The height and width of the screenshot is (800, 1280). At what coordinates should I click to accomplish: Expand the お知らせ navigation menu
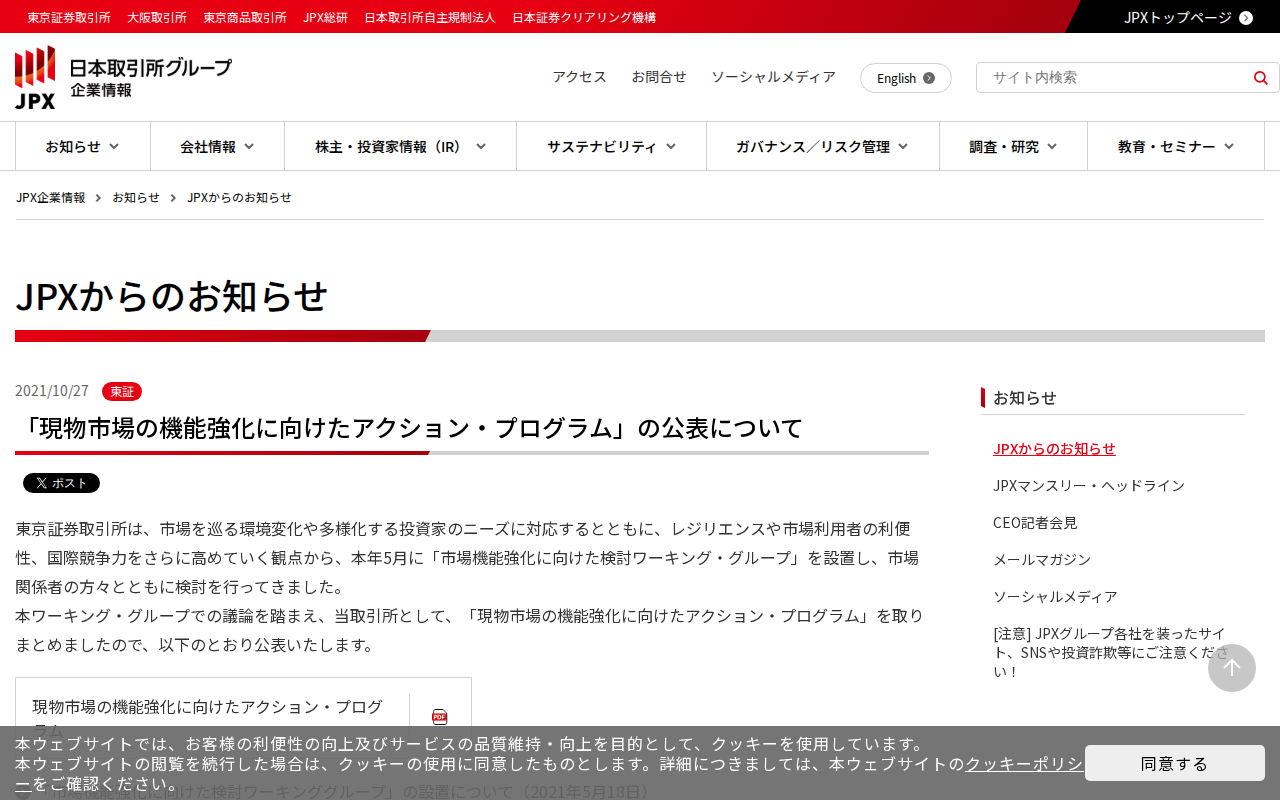(x=82, y=146)
